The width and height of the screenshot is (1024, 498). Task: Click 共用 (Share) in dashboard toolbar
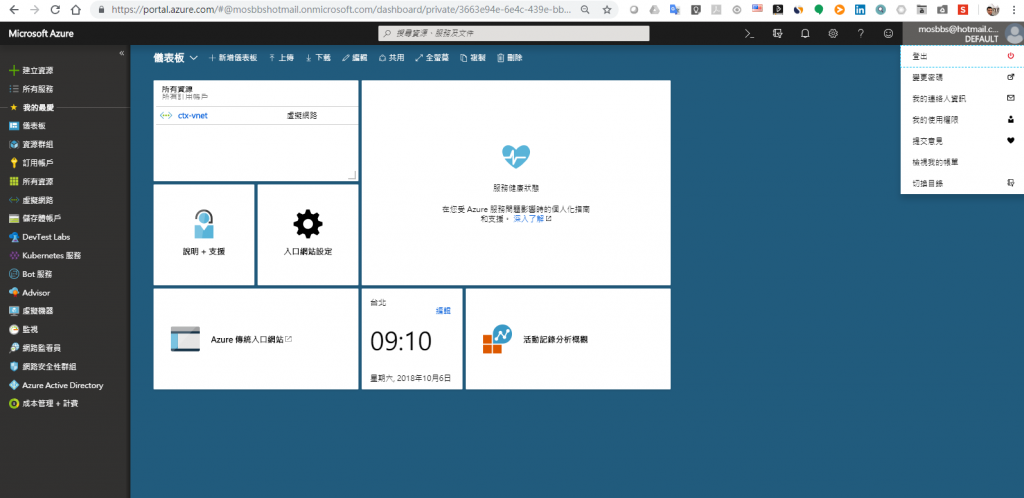(x=392, y=58)
